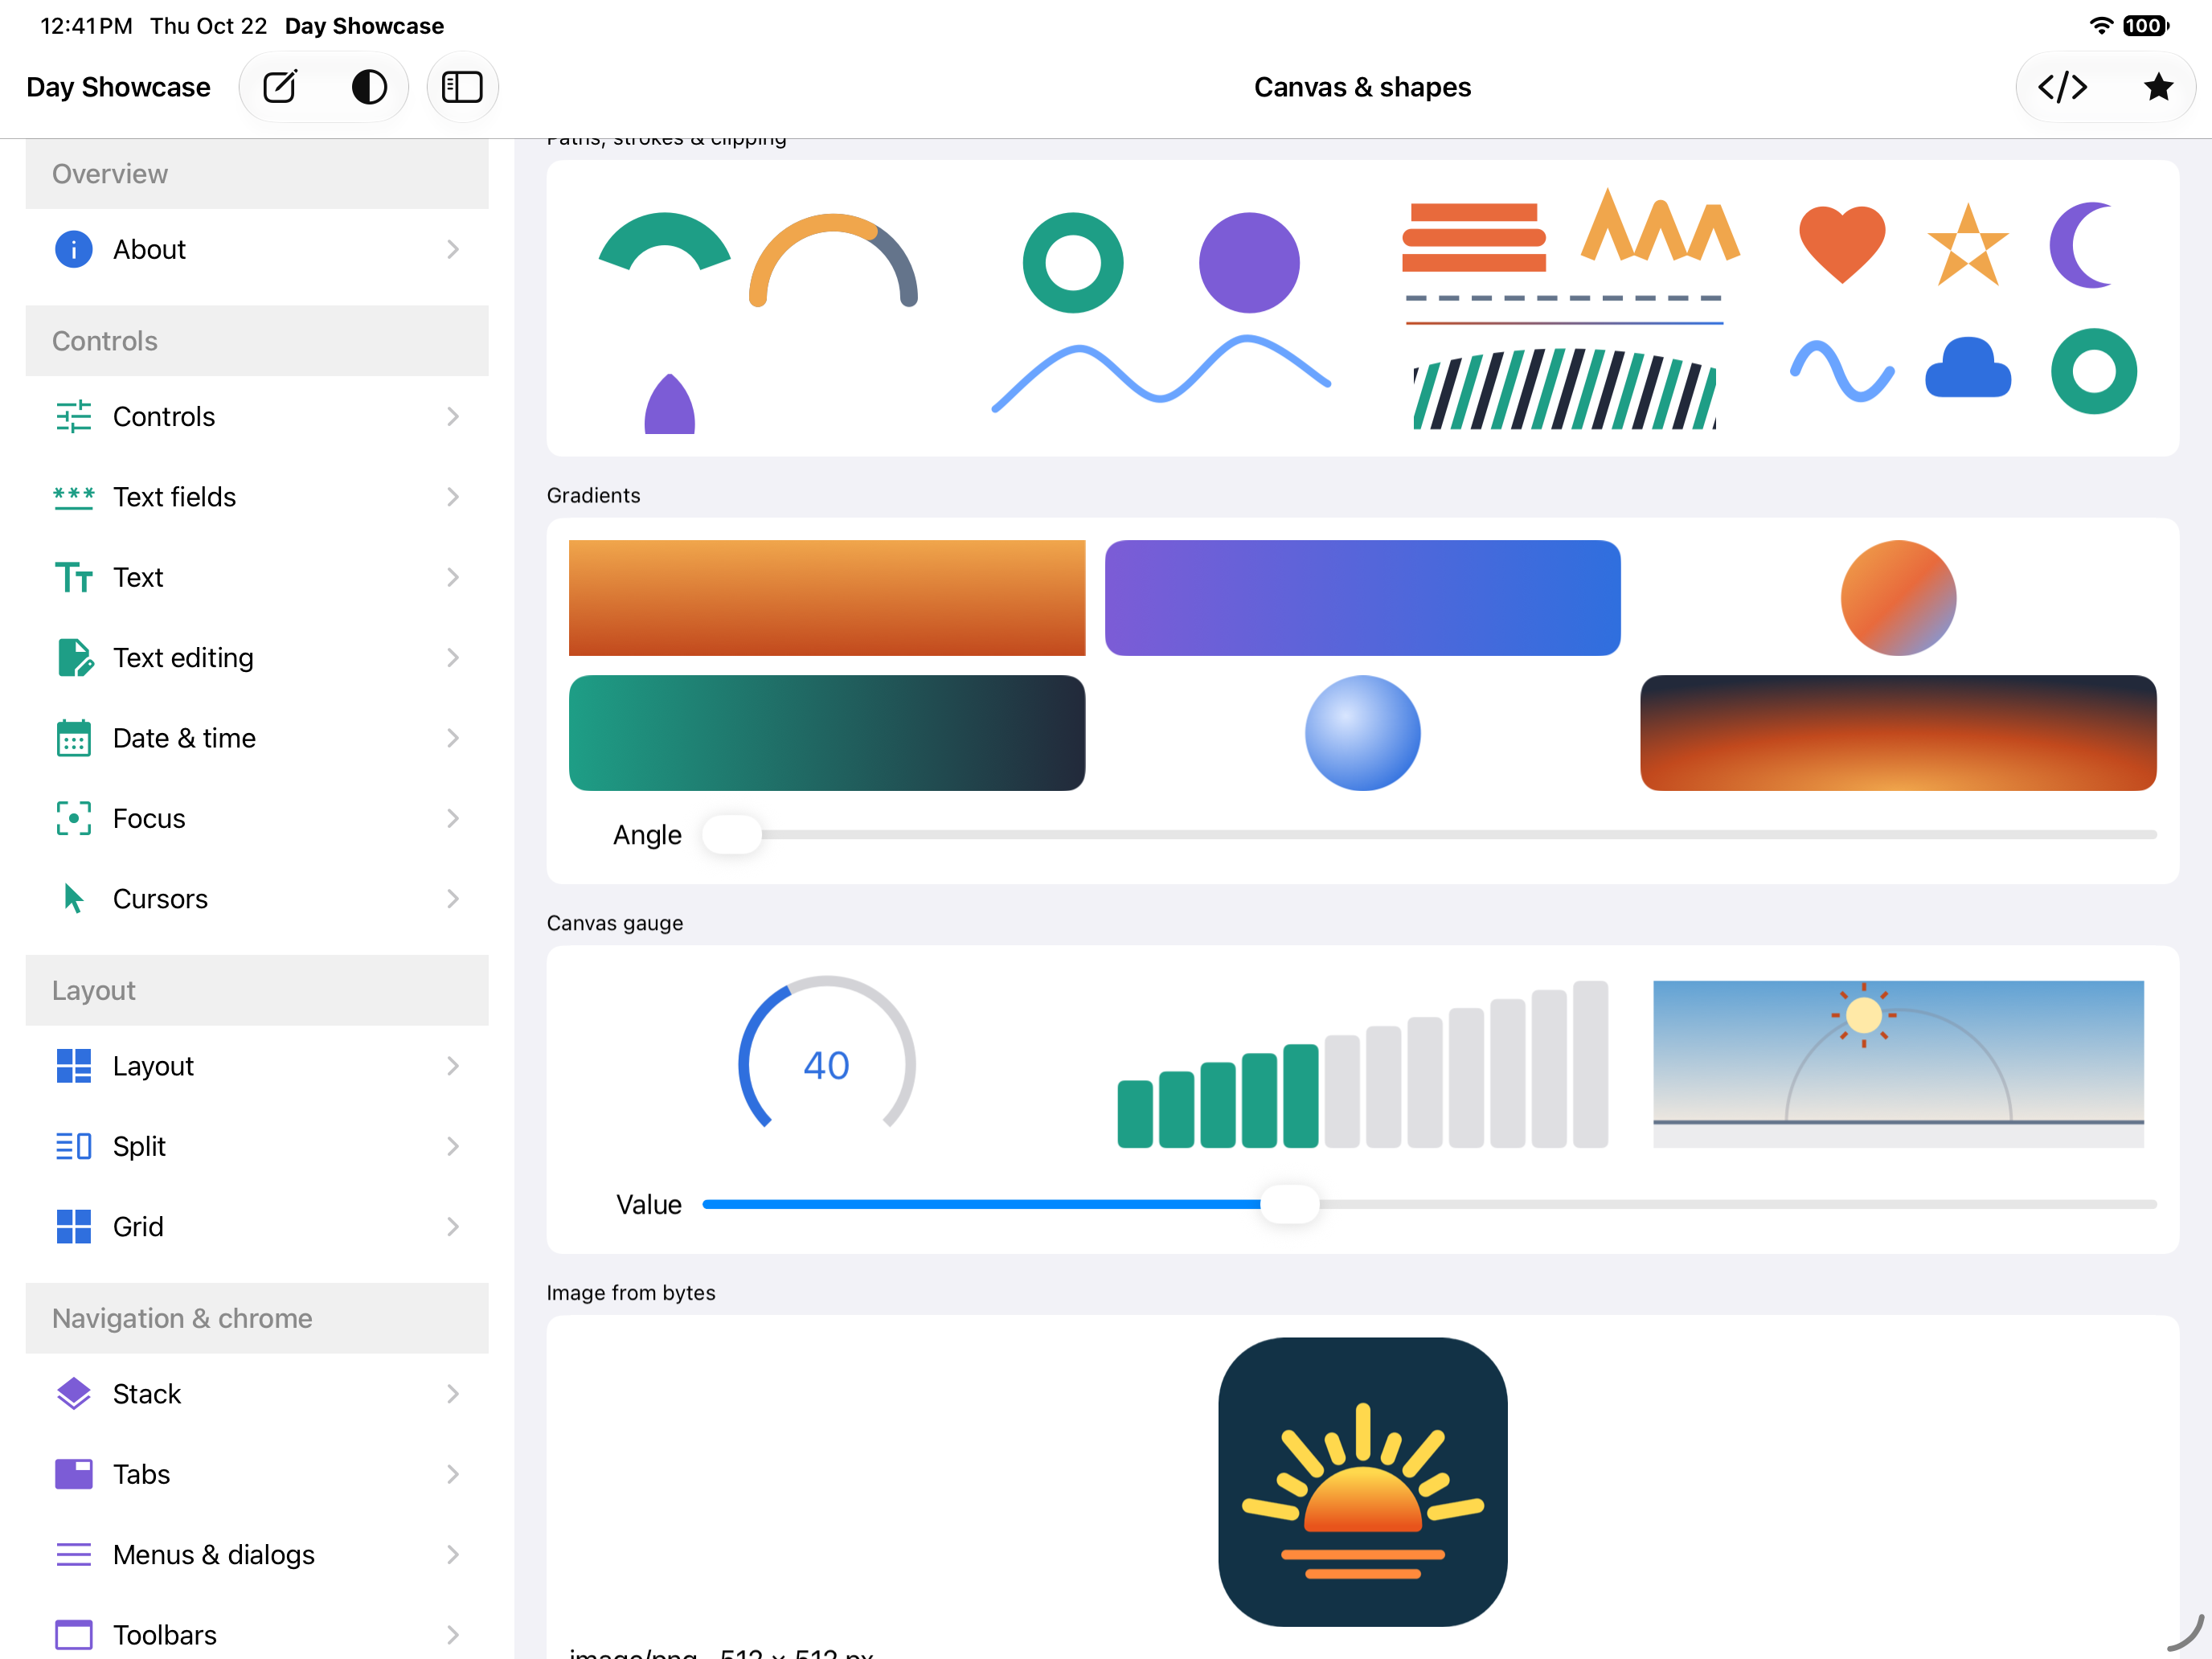
Task: Open the Grid sidebar item
Action: [x=257, y=1227]
